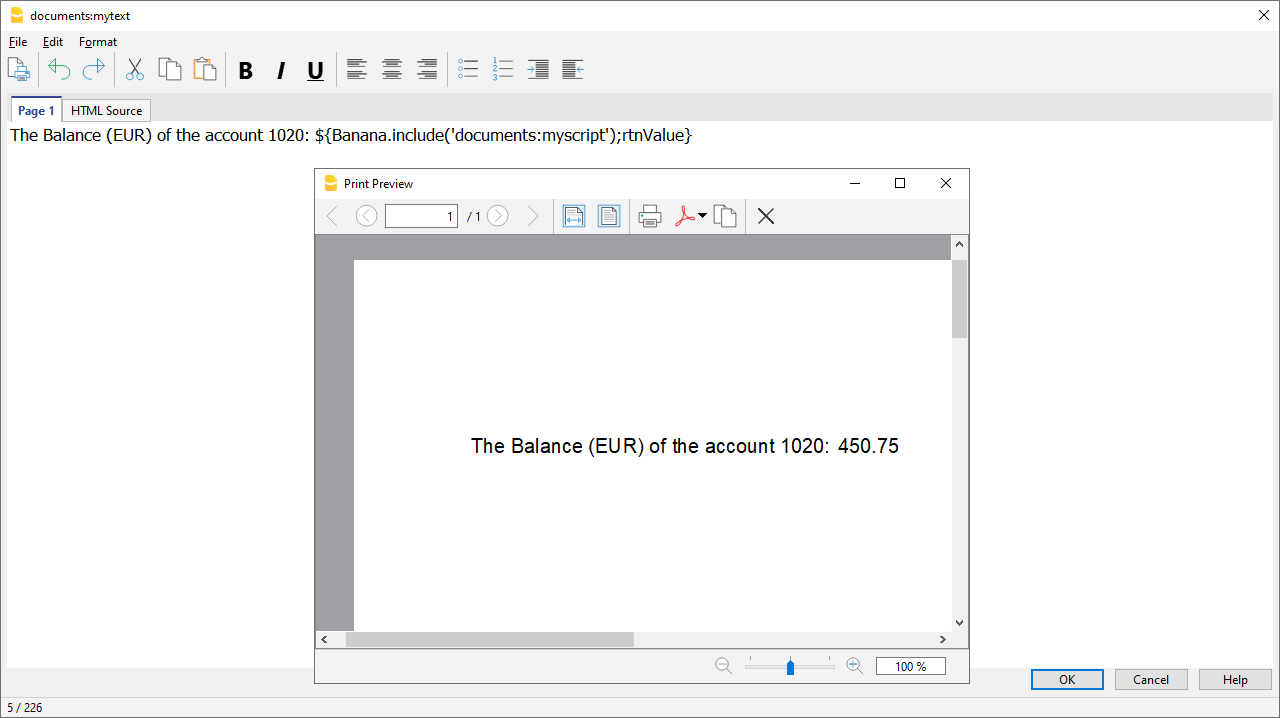Switch to the HTML Source tab

point(106,110)
